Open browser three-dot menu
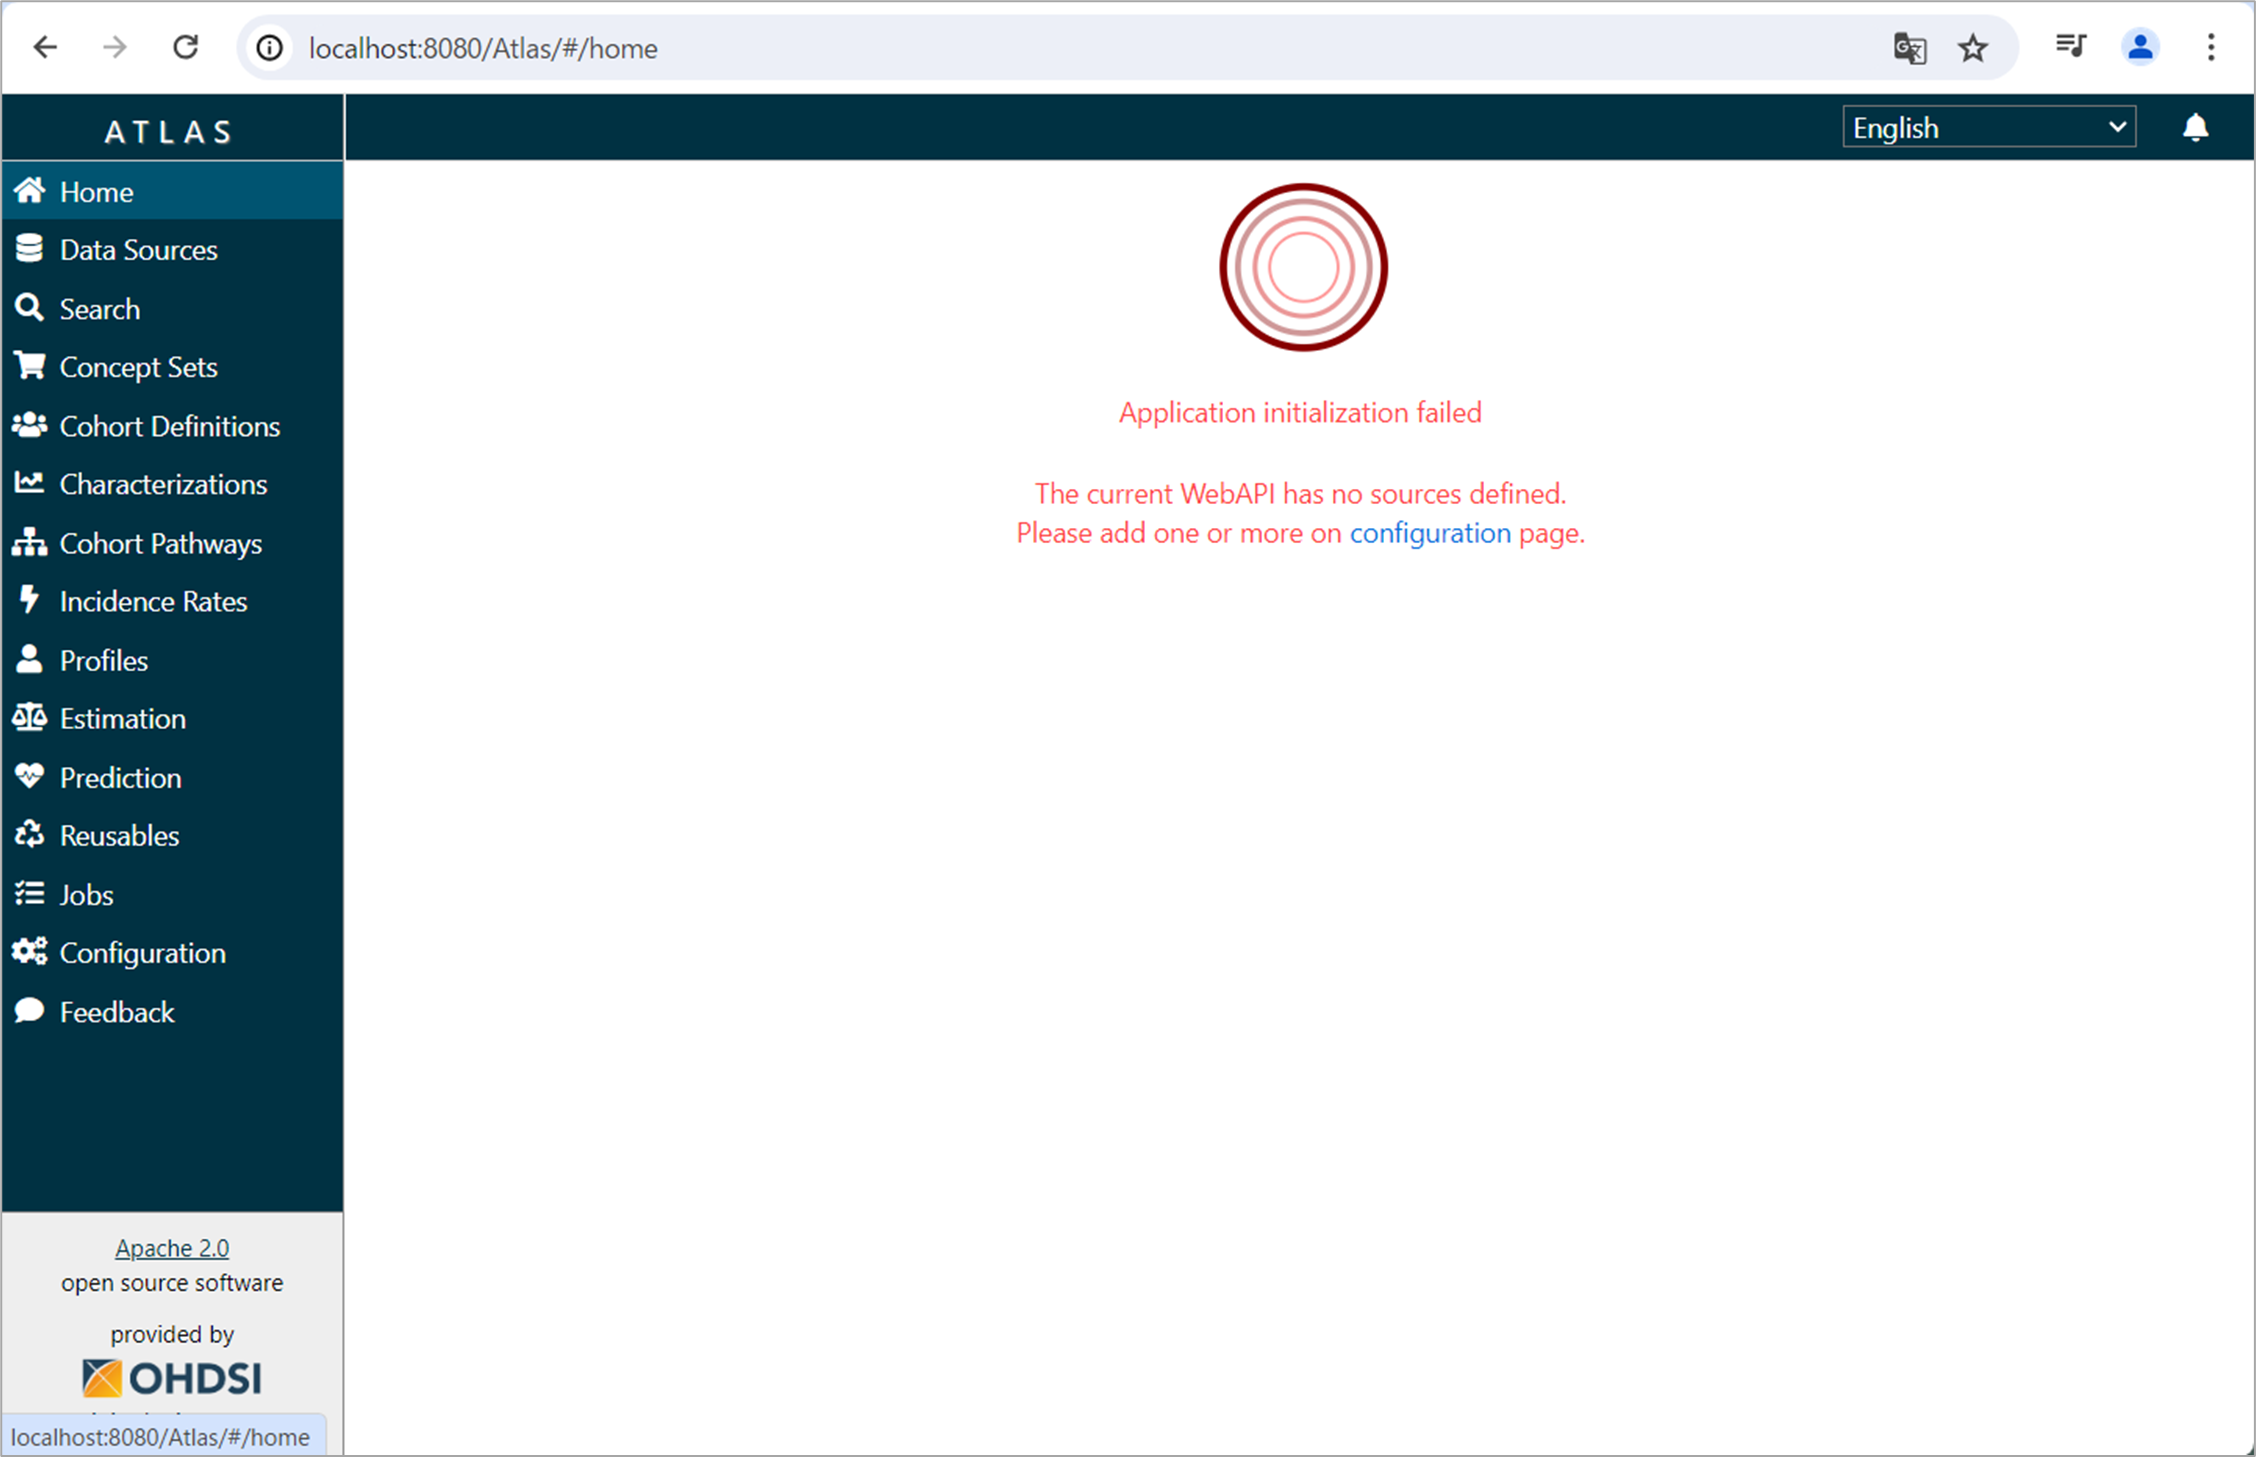Screen dimensions: 2256x1457 (2211, 47)
